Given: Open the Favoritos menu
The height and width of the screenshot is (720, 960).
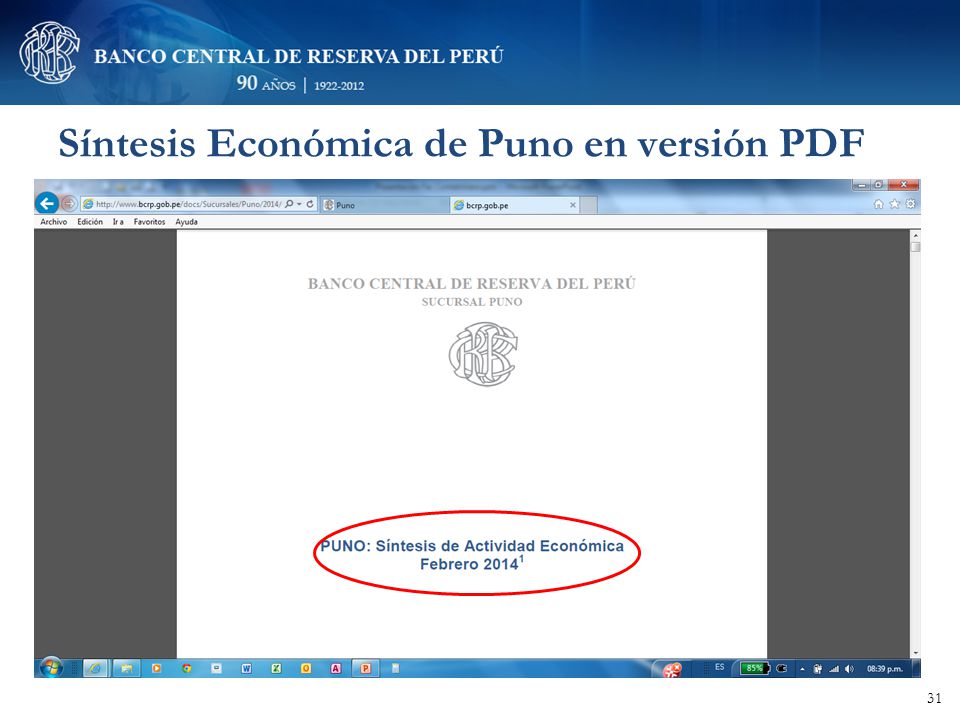Looking at the screenshot, I should tap(149, 222).
